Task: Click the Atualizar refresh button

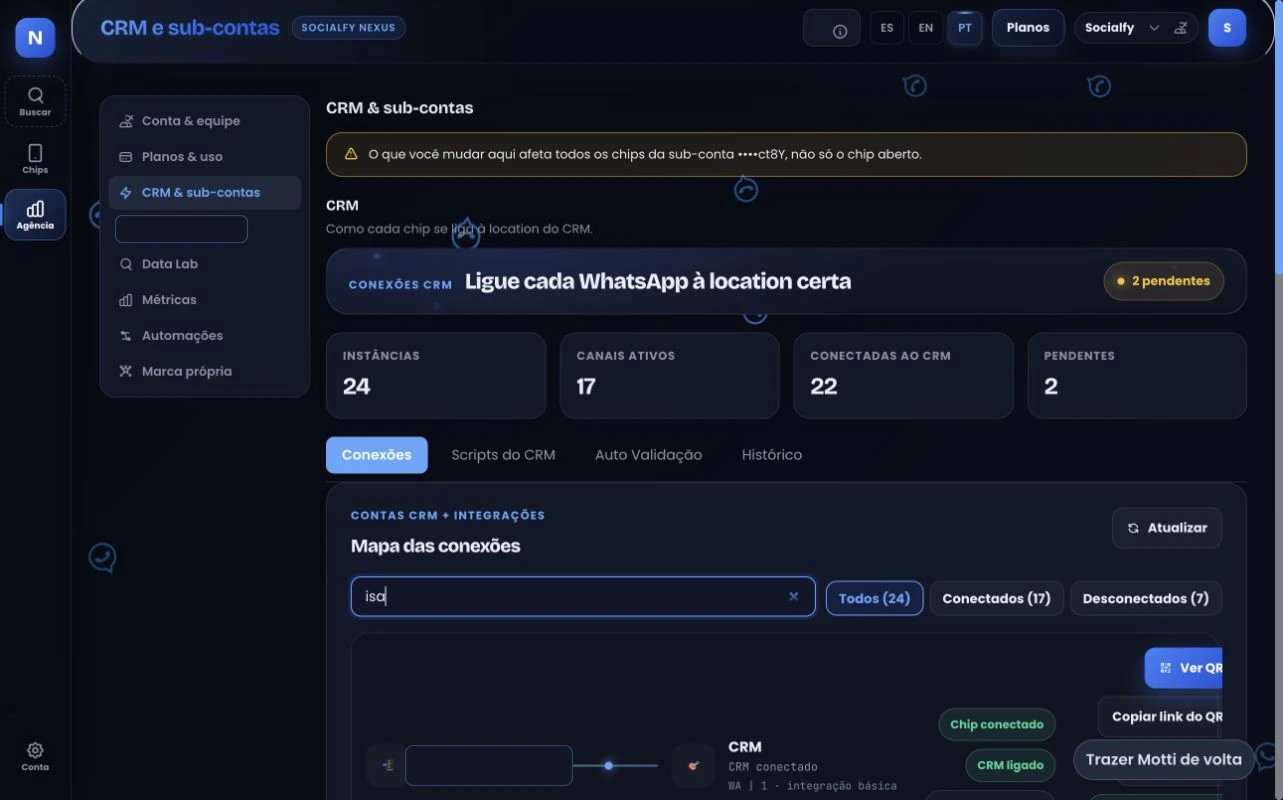Action: [1167, 528]
